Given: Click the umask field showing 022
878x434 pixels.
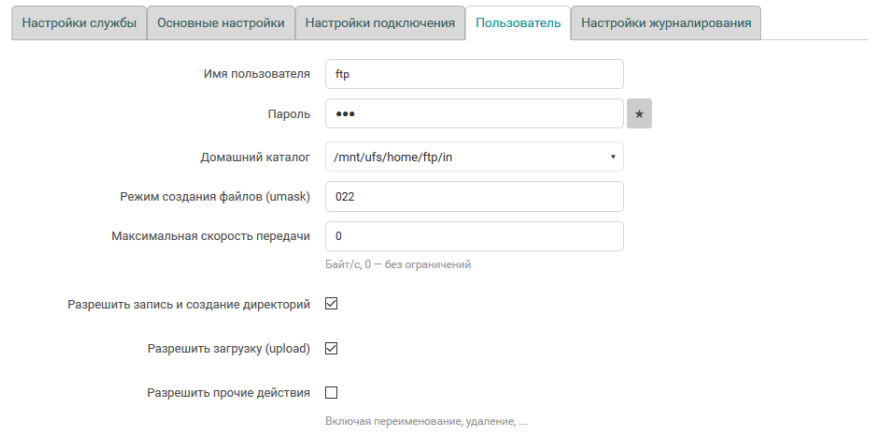Looking at the screenshot, I should pos(474,197).
